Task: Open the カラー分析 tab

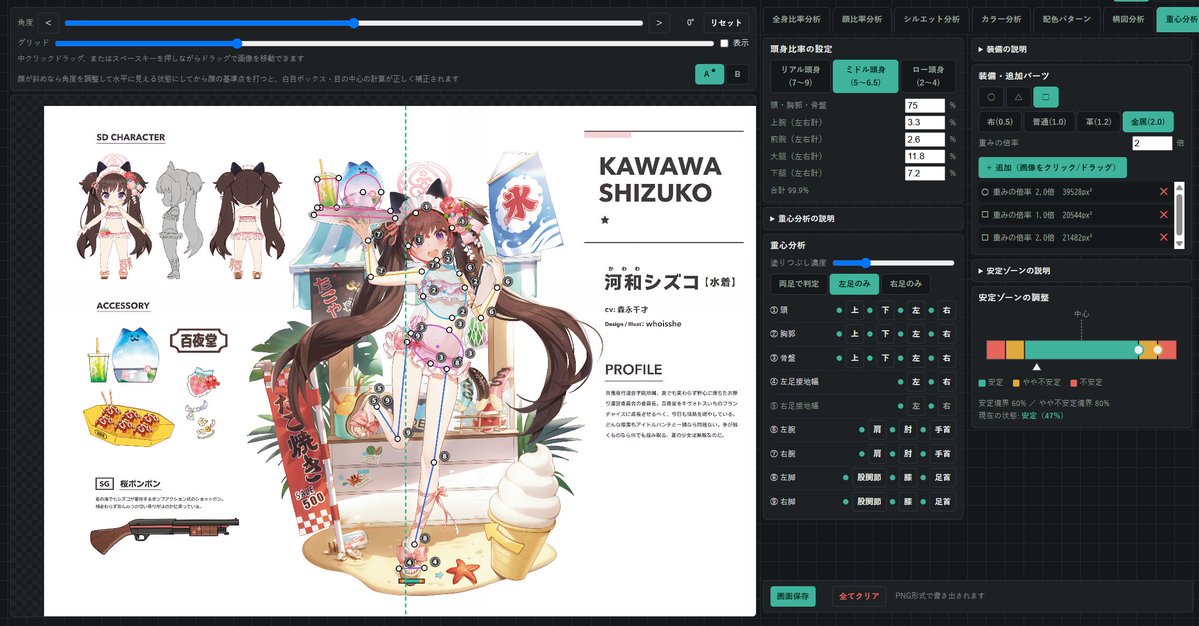Action: (x=1001, y=19)
